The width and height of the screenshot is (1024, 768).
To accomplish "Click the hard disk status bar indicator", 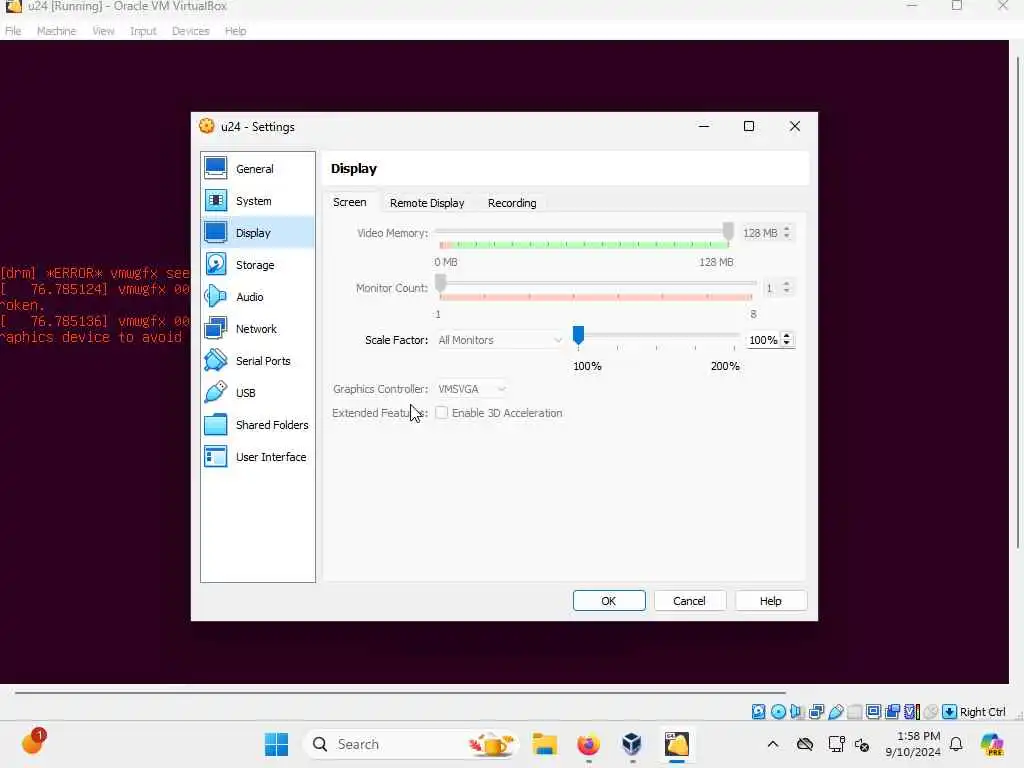I will (758, 712).
